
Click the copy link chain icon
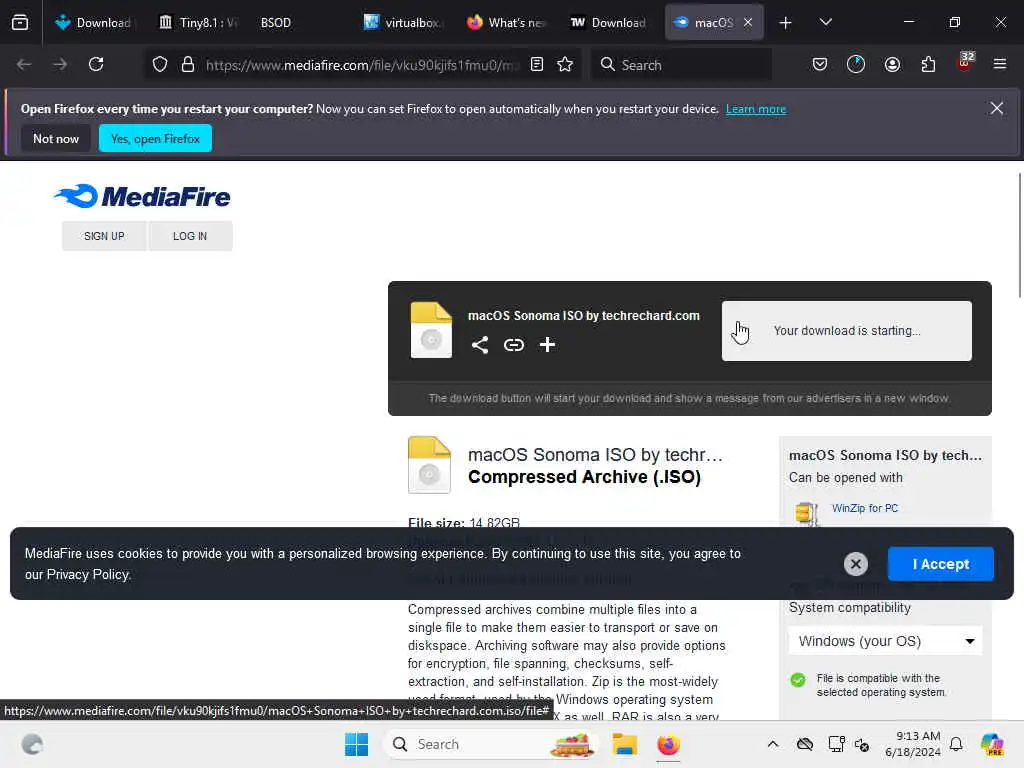tap(514, 345)
